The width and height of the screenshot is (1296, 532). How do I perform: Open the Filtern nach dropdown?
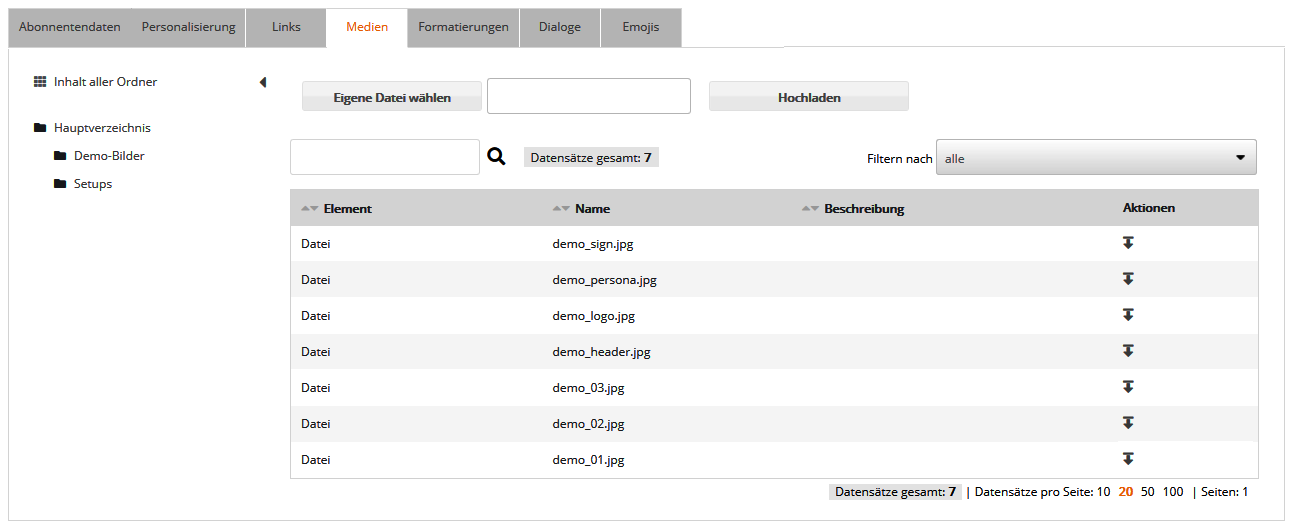click(x=1096, y=158)
